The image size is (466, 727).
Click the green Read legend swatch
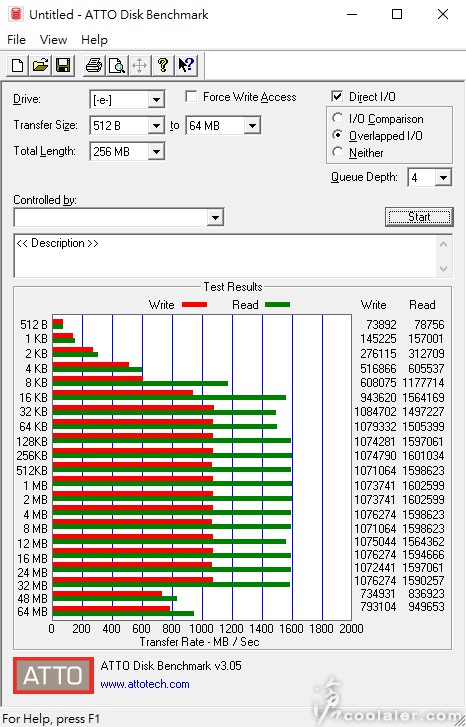pyautogui.click(x=277, y=305)
